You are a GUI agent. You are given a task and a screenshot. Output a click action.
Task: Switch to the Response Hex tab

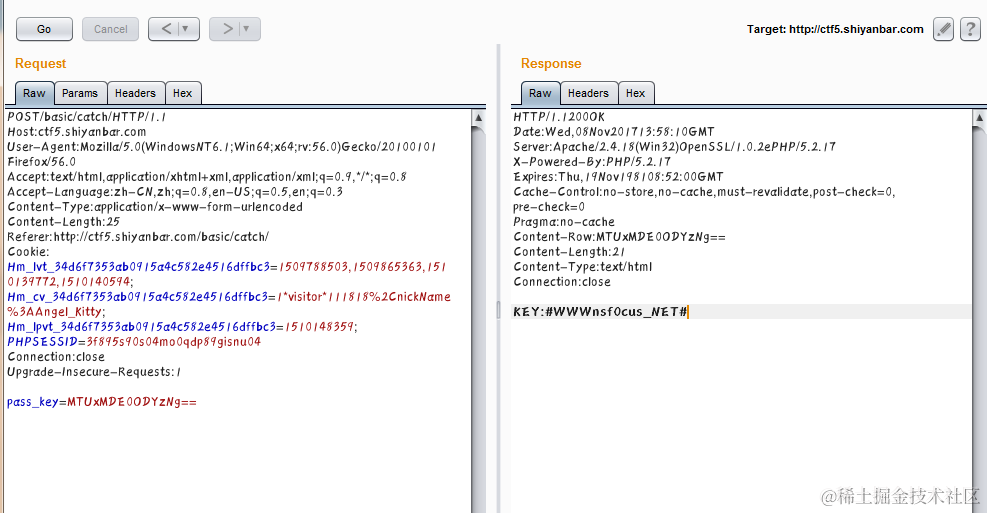point(635,93)
